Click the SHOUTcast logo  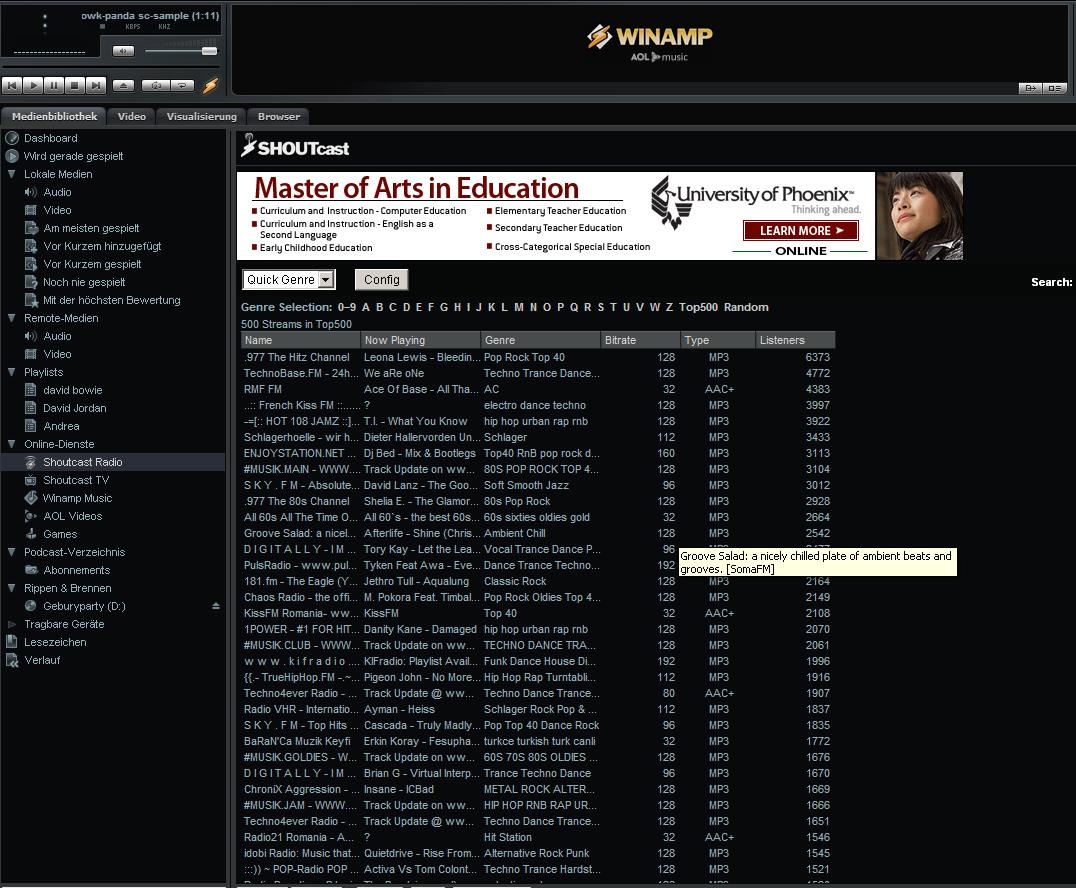(295, 146)
